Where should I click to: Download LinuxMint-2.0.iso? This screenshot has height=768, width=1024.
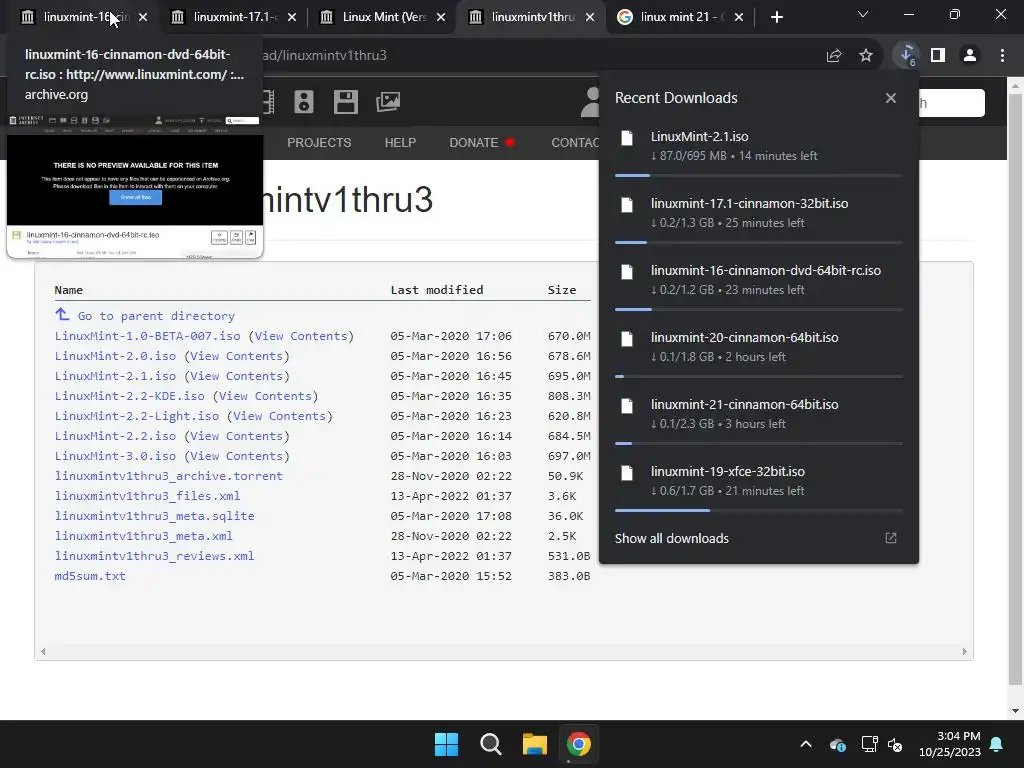[115, 356]
